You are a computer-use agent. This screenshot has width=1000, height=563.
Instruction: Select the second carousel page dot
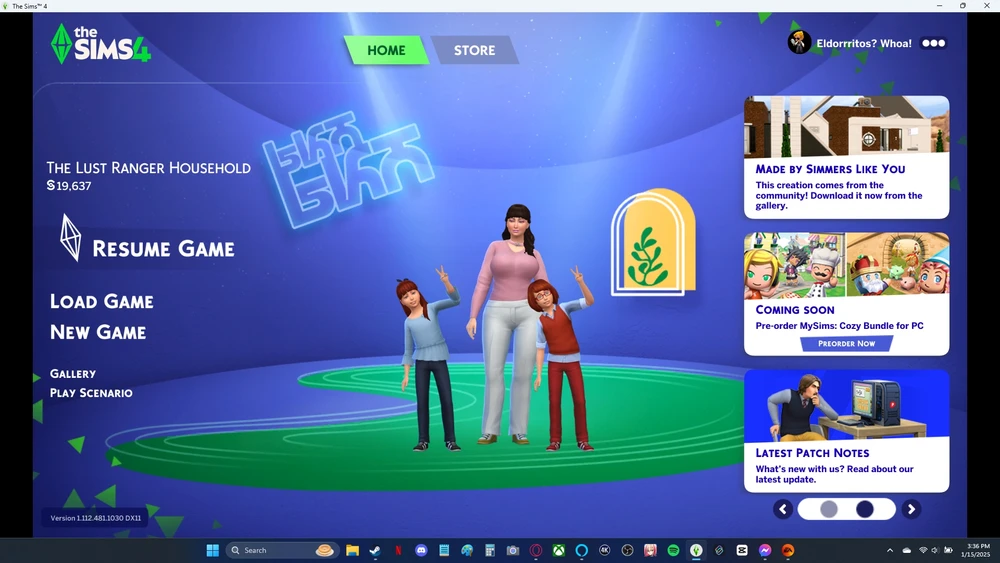pyautogui.click(x=865, y=509)
